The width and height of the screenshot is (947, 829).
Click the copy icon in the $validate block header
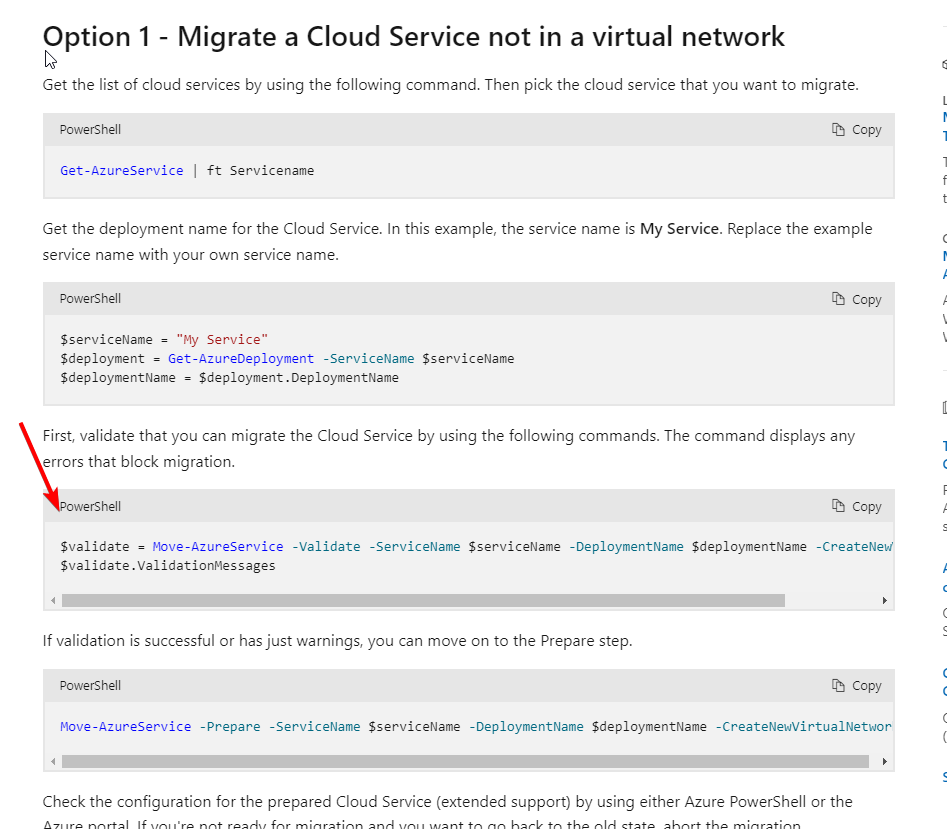pos(838,506)
